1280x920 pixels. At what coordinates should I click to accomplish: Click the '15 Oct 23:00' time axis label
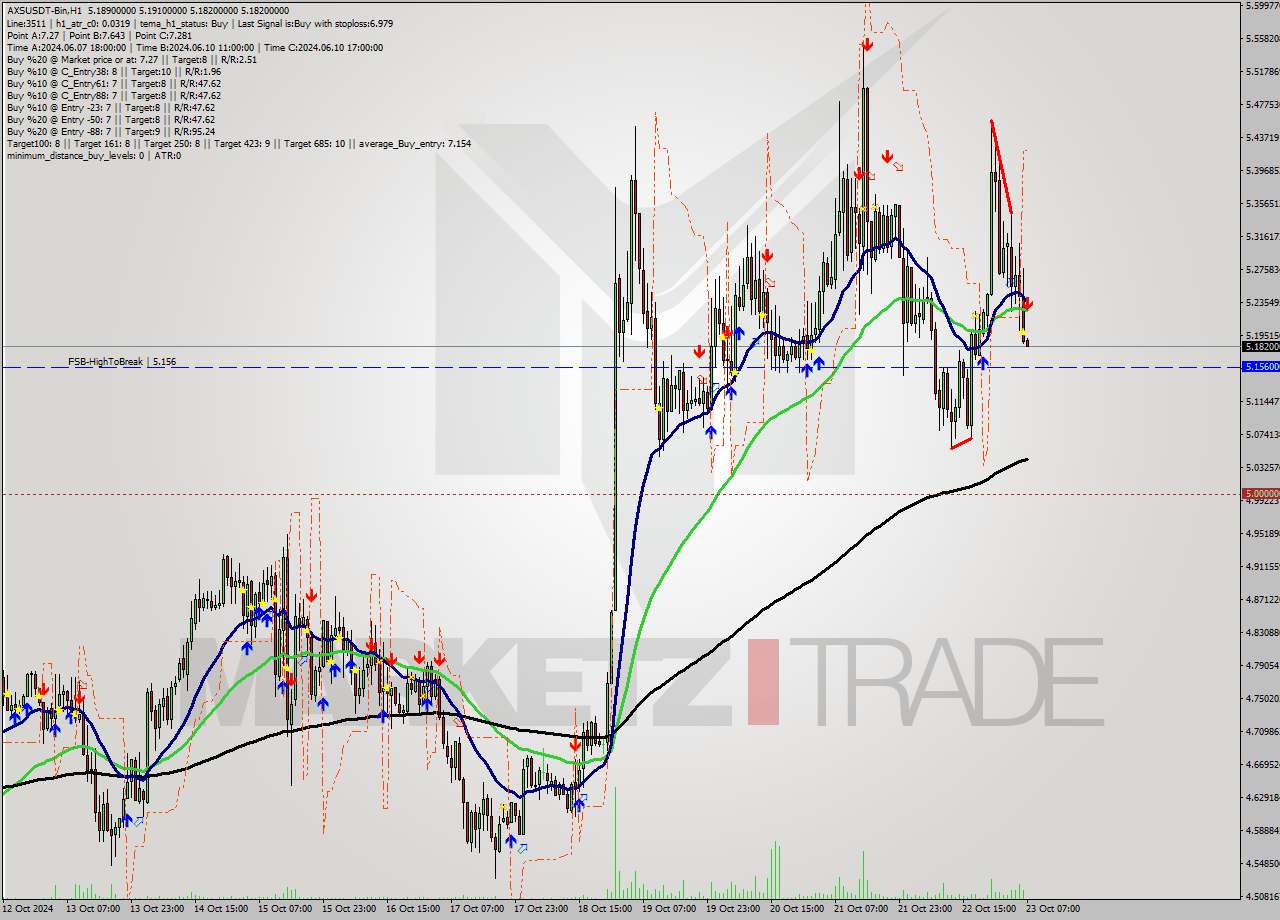(x=348, y=909)
